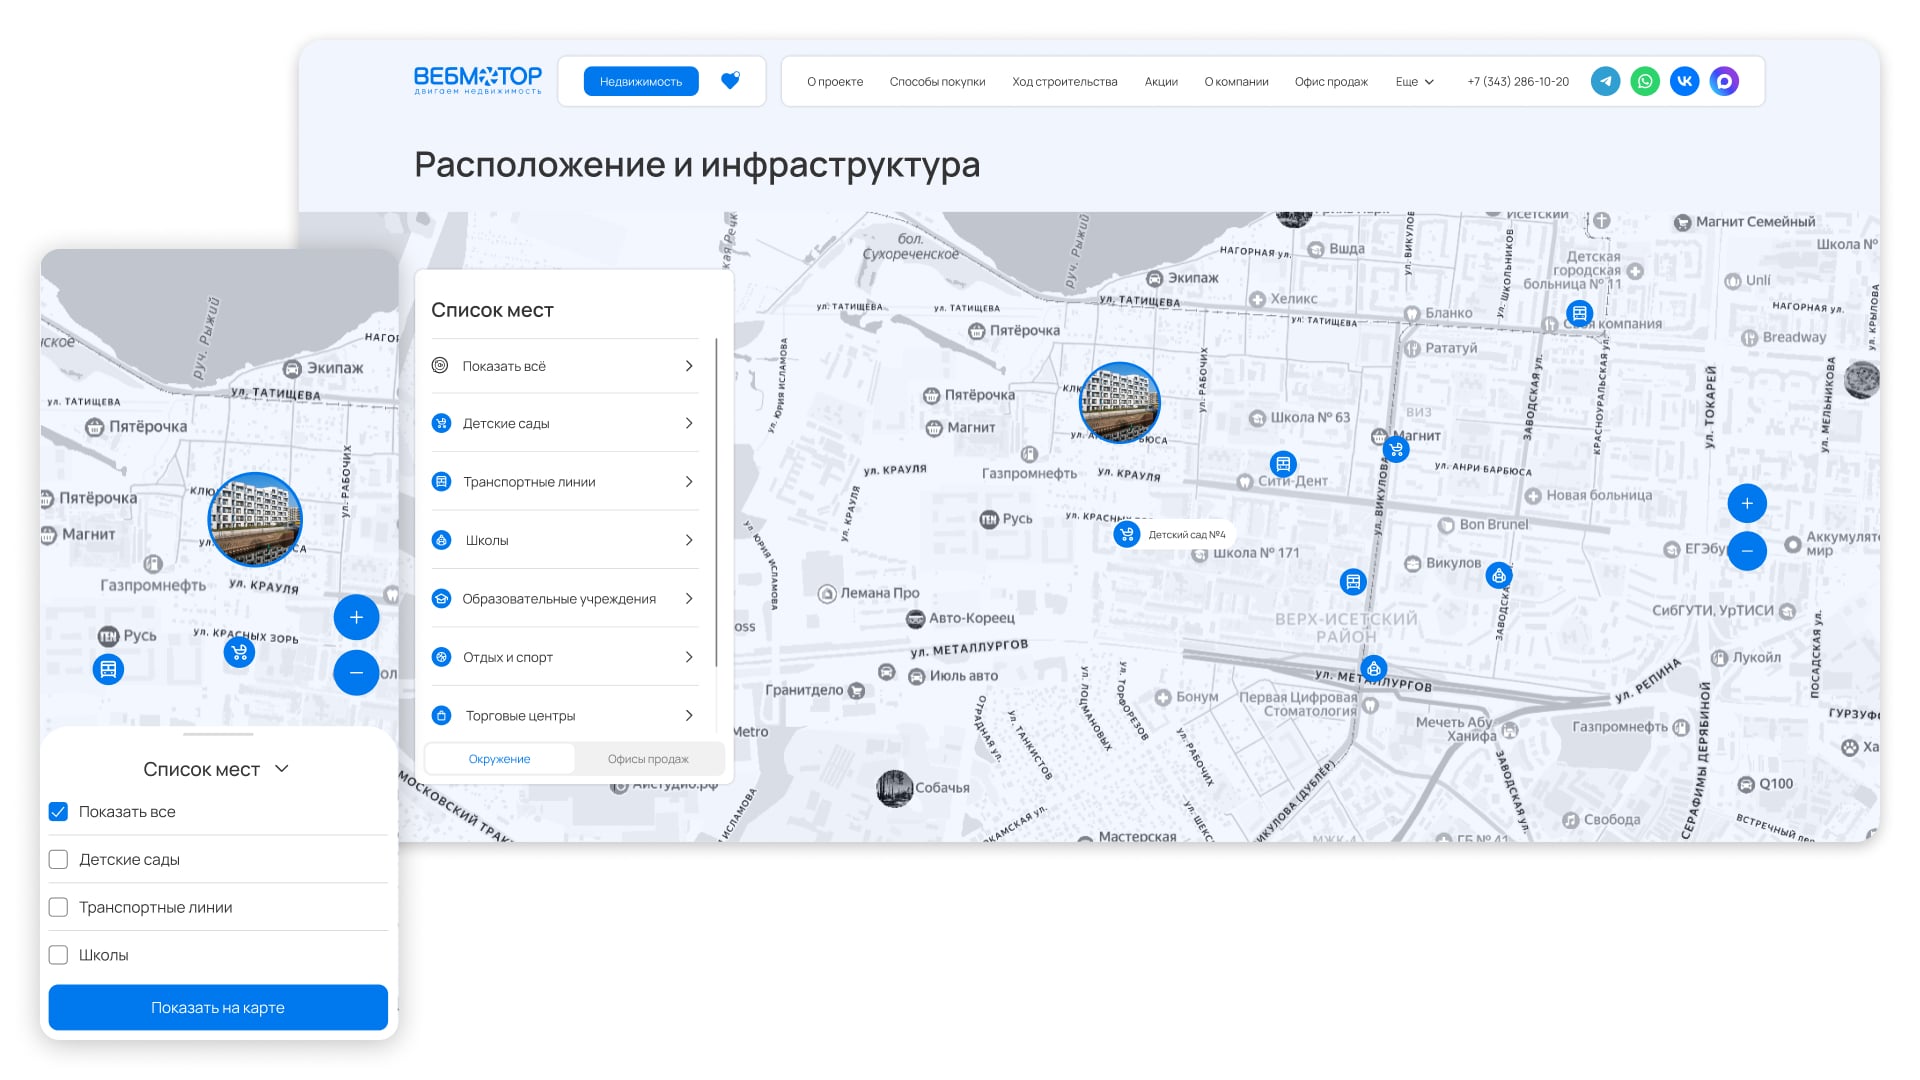Open favorites heart icon in header
Screen dimensions: 1920x1080
pos(731,81)
